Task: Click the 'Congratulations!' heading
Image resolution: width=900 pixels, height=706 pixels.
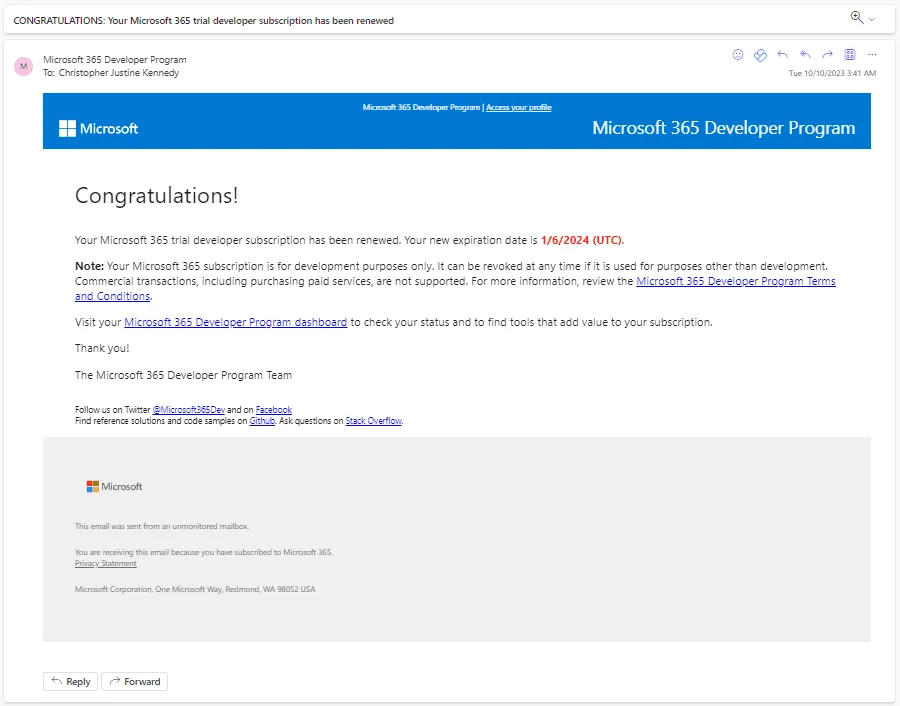Action: pyautogui.click(x=157, y=196)
